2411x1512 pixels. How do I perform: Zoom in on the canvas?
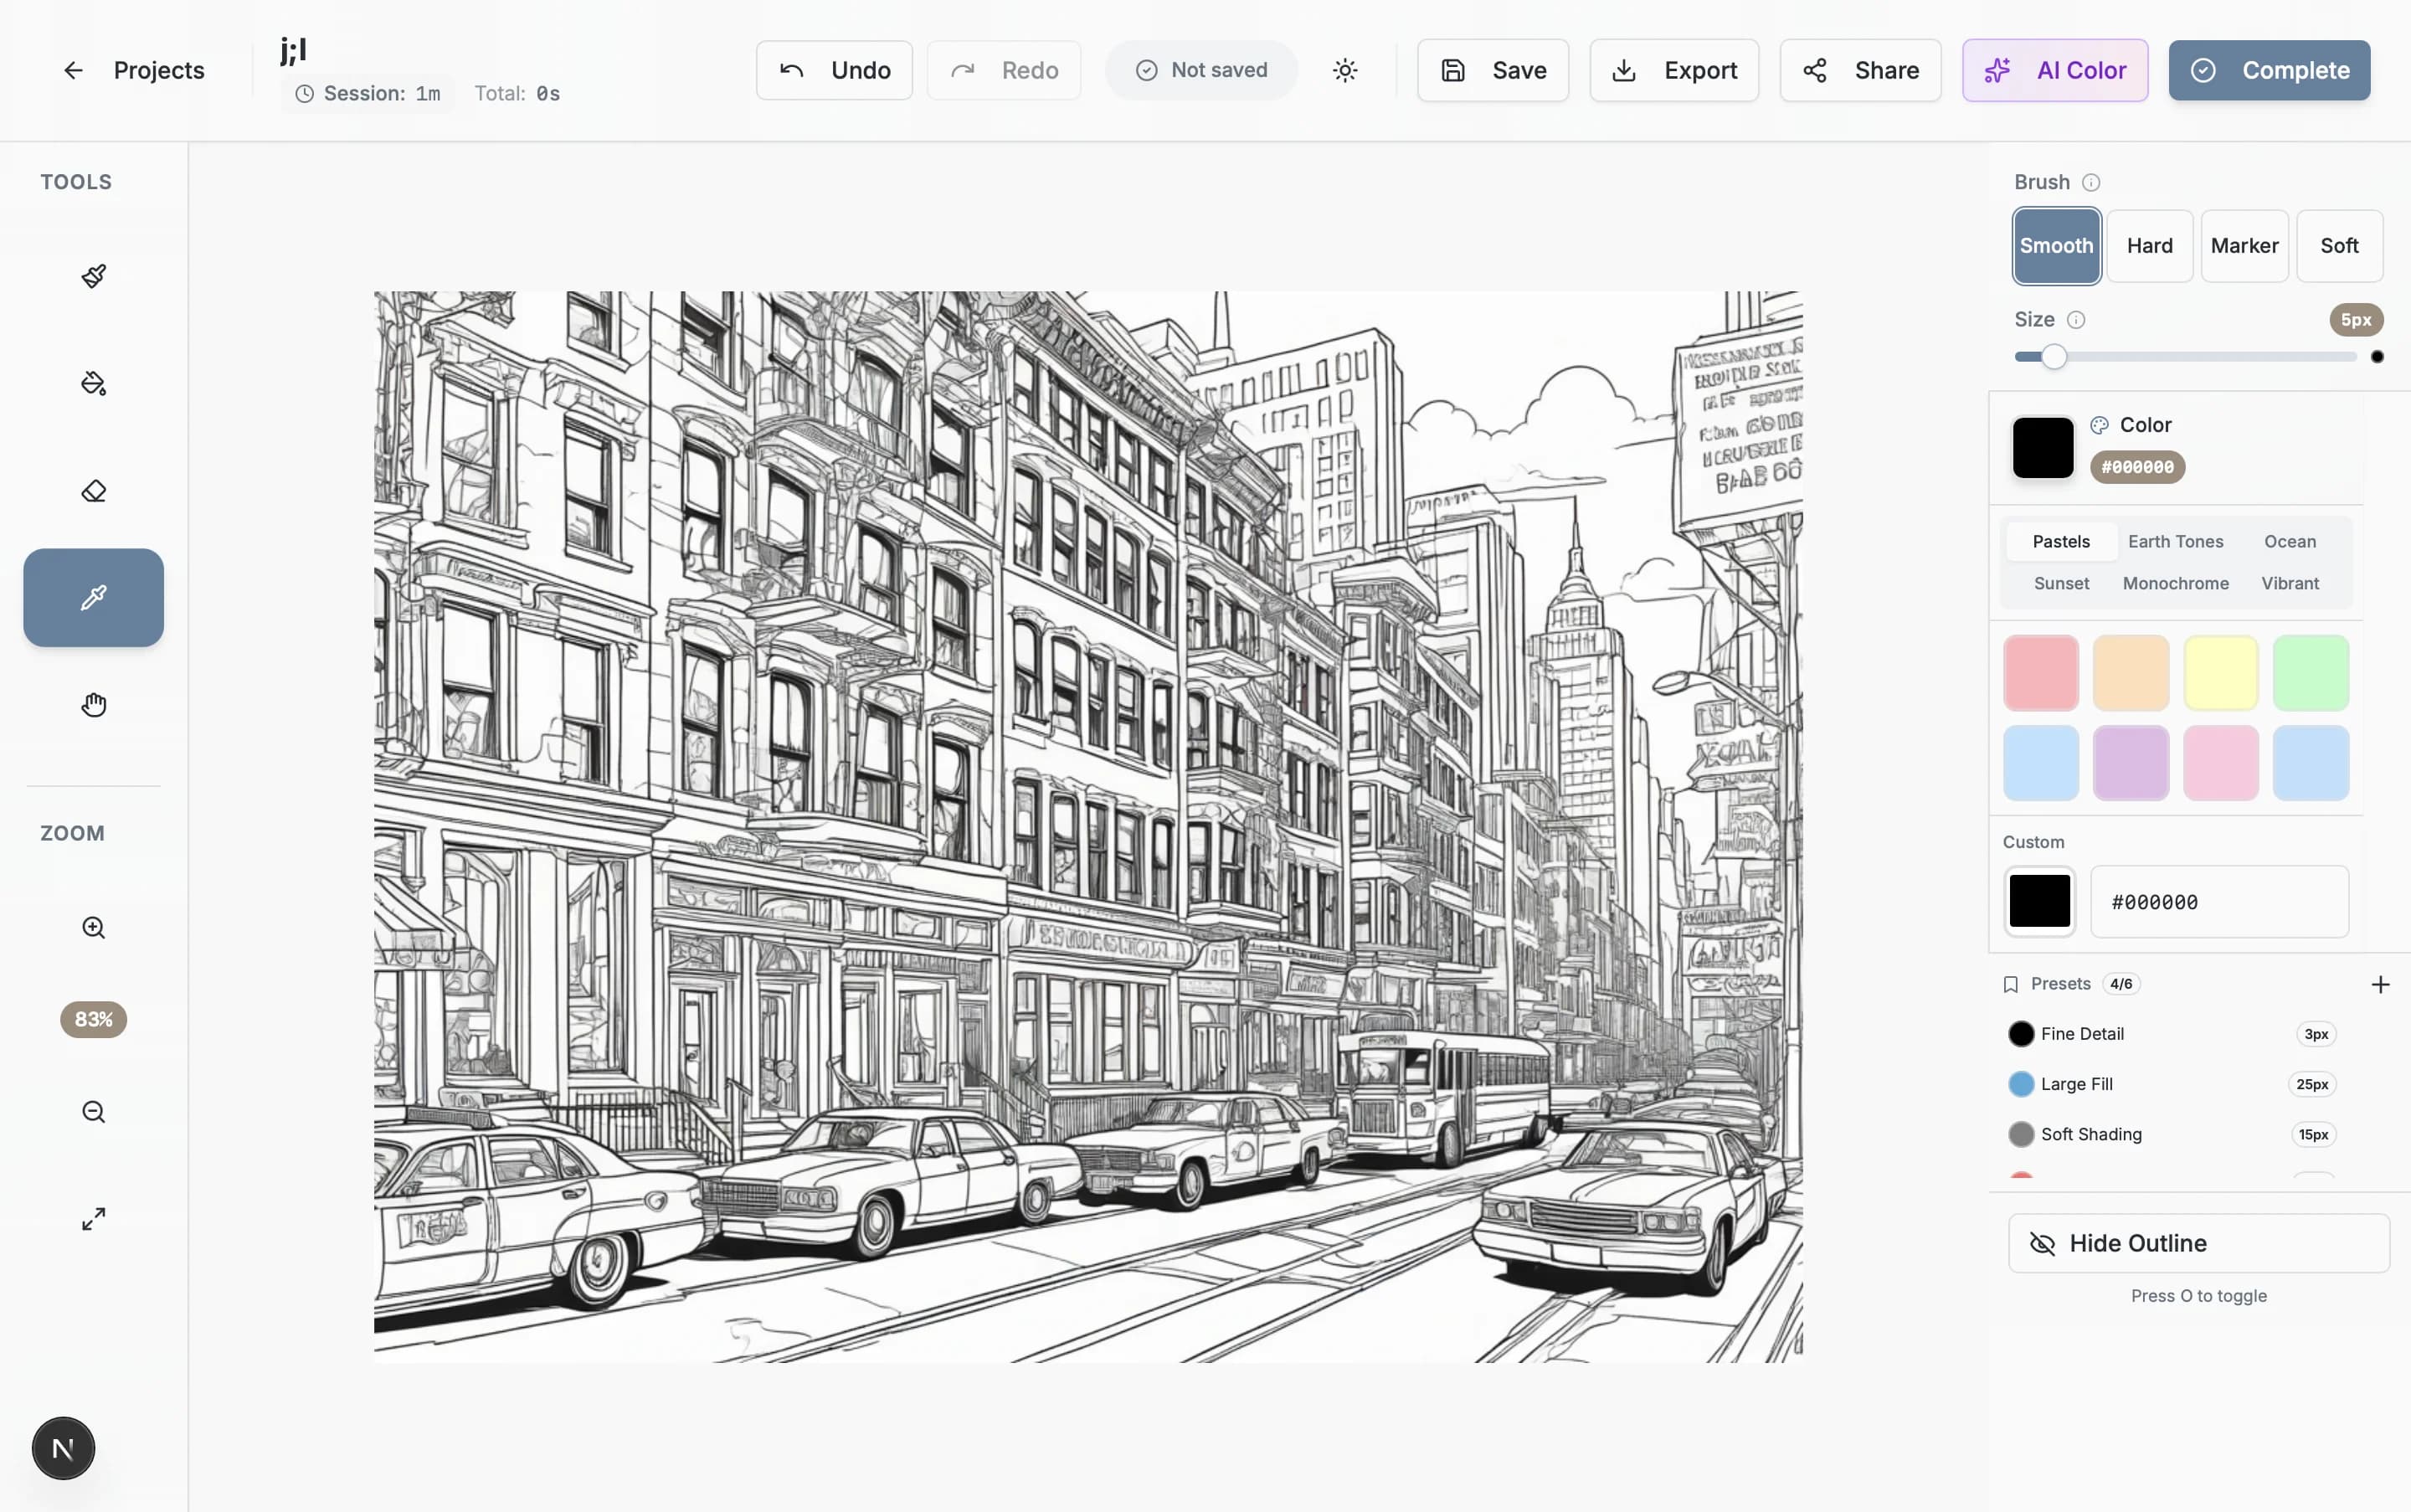(92, 927)
